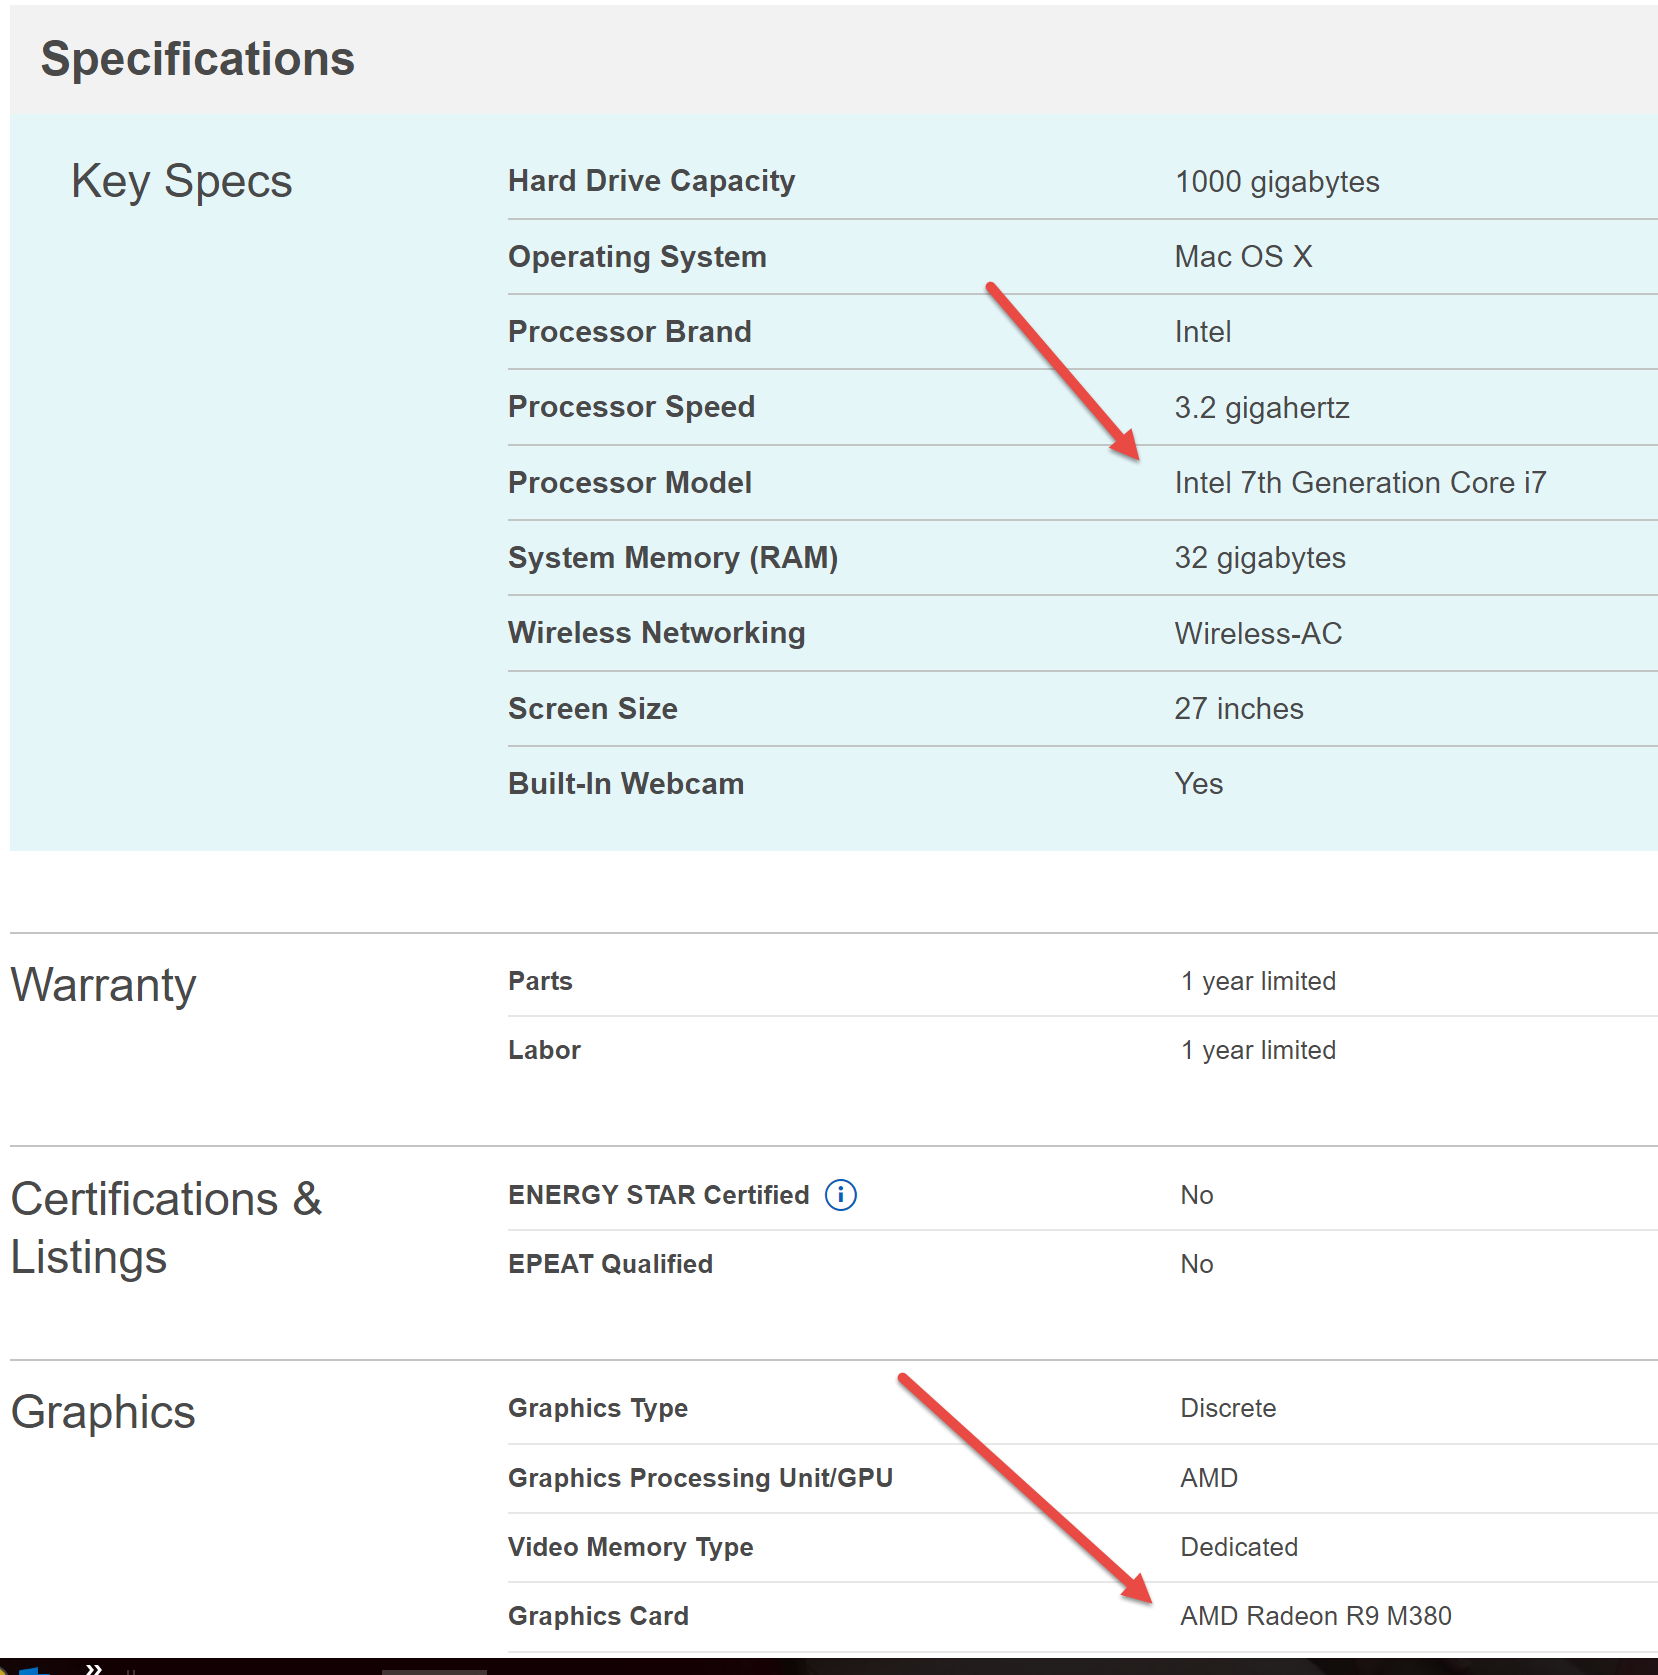Viewport: 1658px width, 1675px height.
Task: Click the Certifications & Listings heading
Action: click(165, 1228)
